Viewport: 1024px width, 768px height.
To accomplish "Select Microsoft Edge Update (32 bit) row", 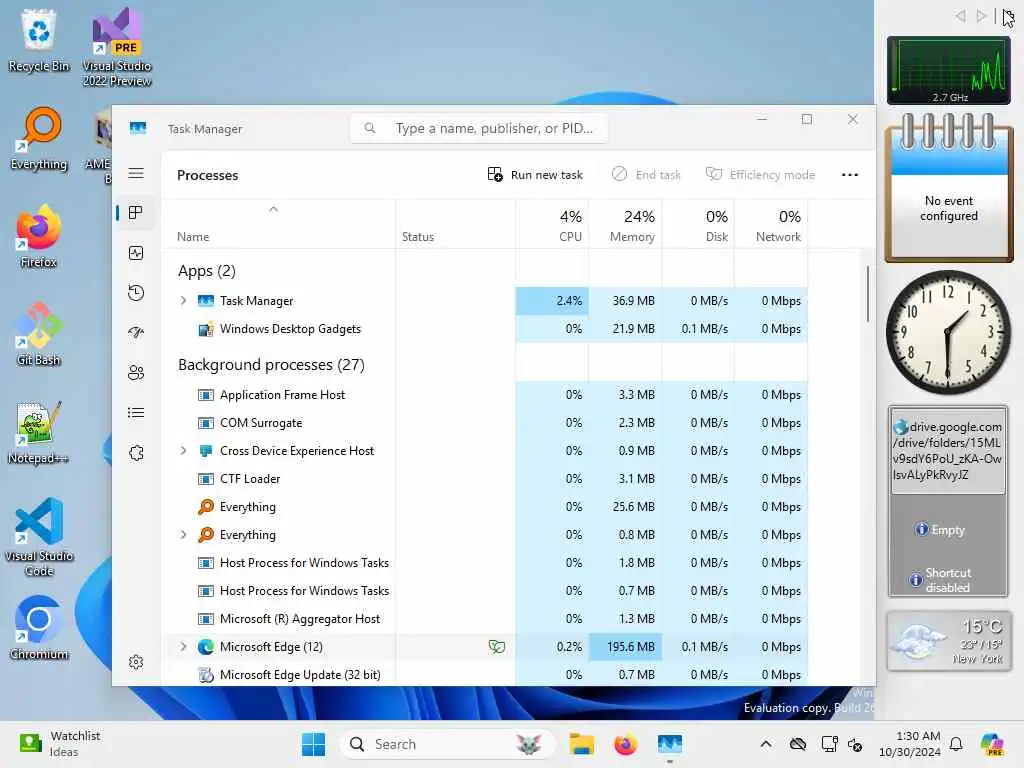I will click(484, 675).
